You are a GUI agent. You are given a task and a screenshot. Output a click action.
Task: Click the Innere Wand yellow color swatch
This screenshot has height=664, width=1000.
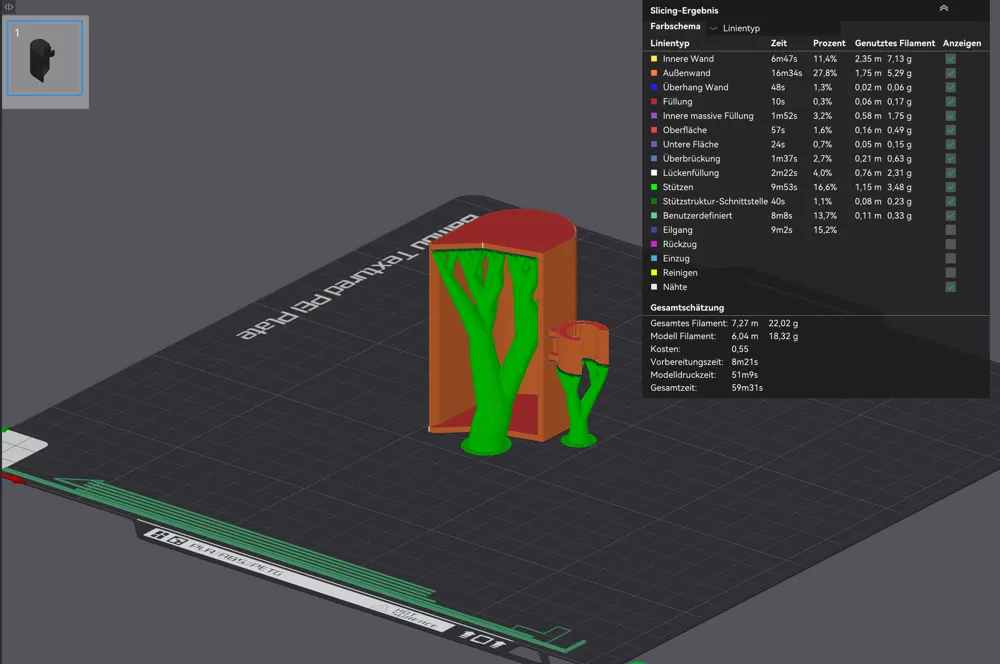654,59
